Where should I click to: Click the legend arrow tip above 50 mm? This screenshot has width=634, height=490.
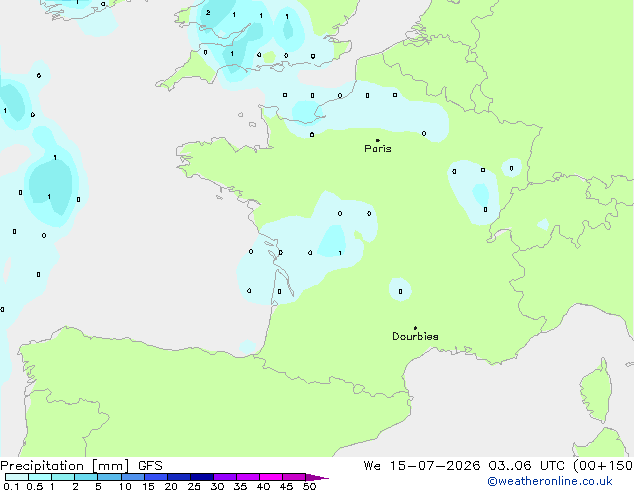(317, 477)
